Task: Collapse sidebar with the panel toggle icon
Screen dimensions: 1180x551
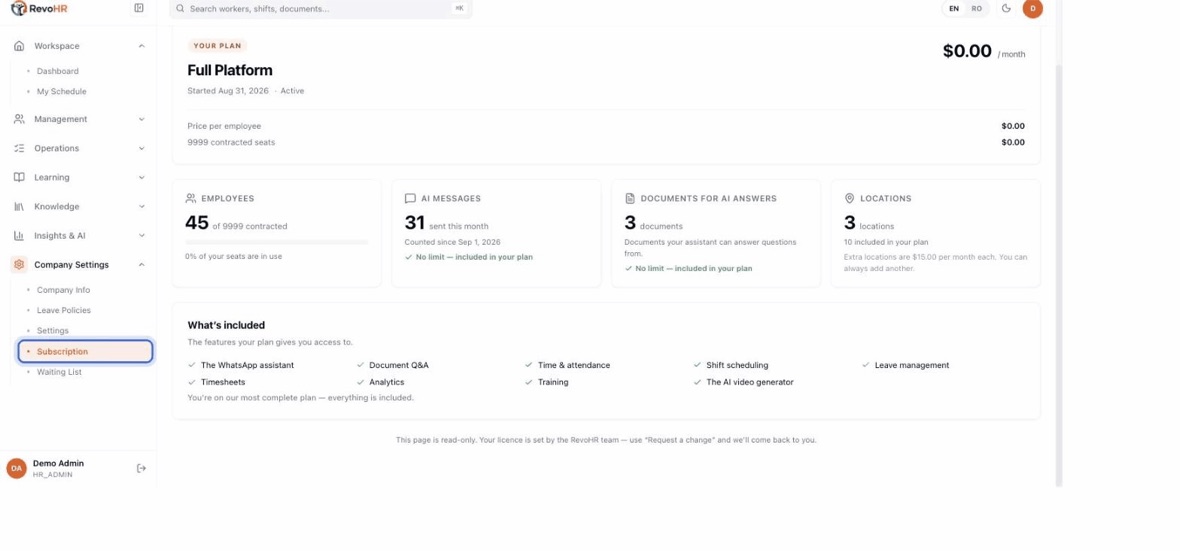Action: (x=138, y=8)
